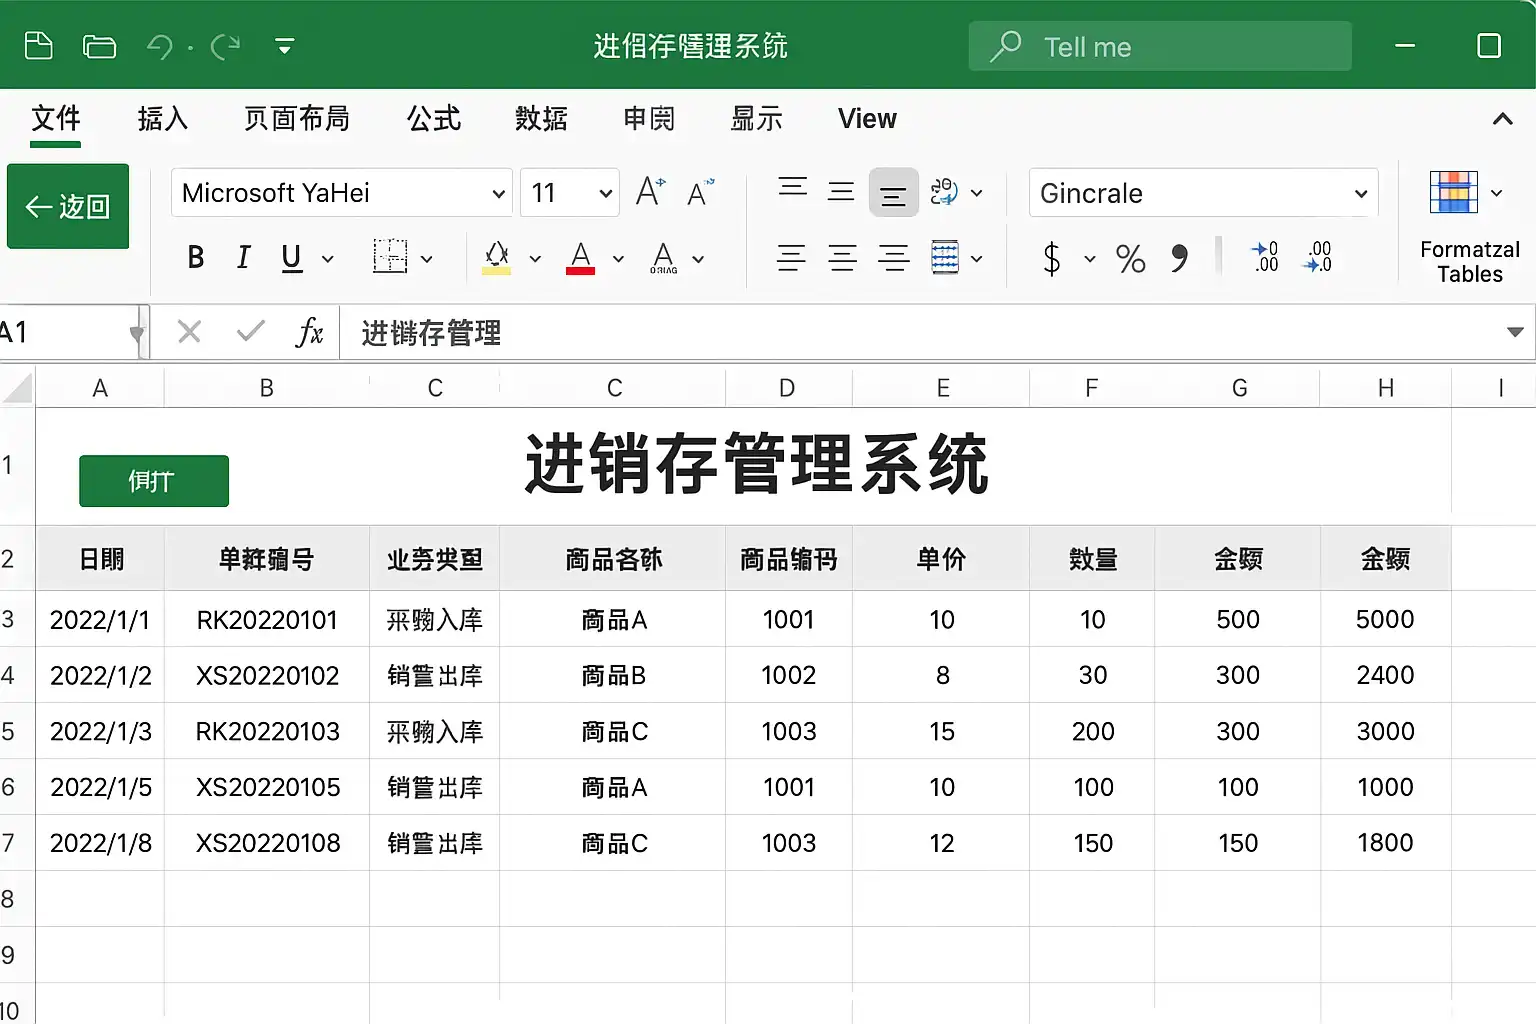Click the Undo arrow icon

click(160, 46)
